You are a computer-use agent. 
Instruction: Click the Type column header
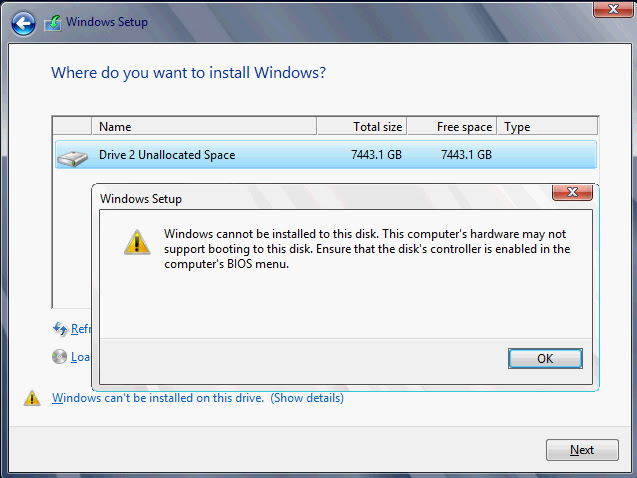[x=547, y=127]
